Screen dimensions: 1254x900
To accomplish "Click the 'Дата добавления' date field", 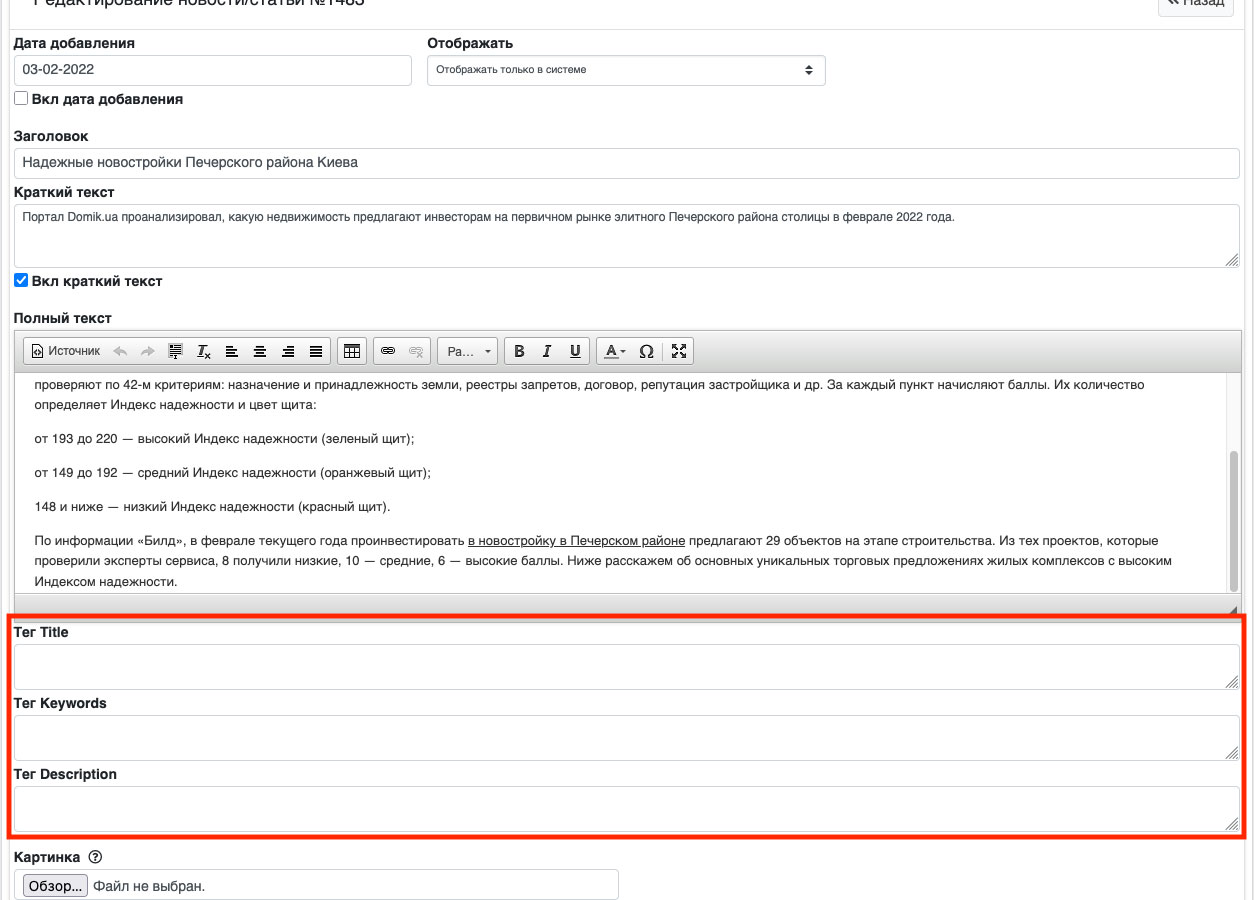I will [213, 70].
